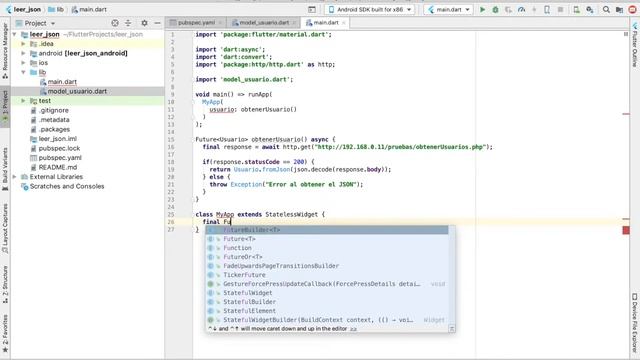Expand the test folder
The image size is (640, 360).
23,100
